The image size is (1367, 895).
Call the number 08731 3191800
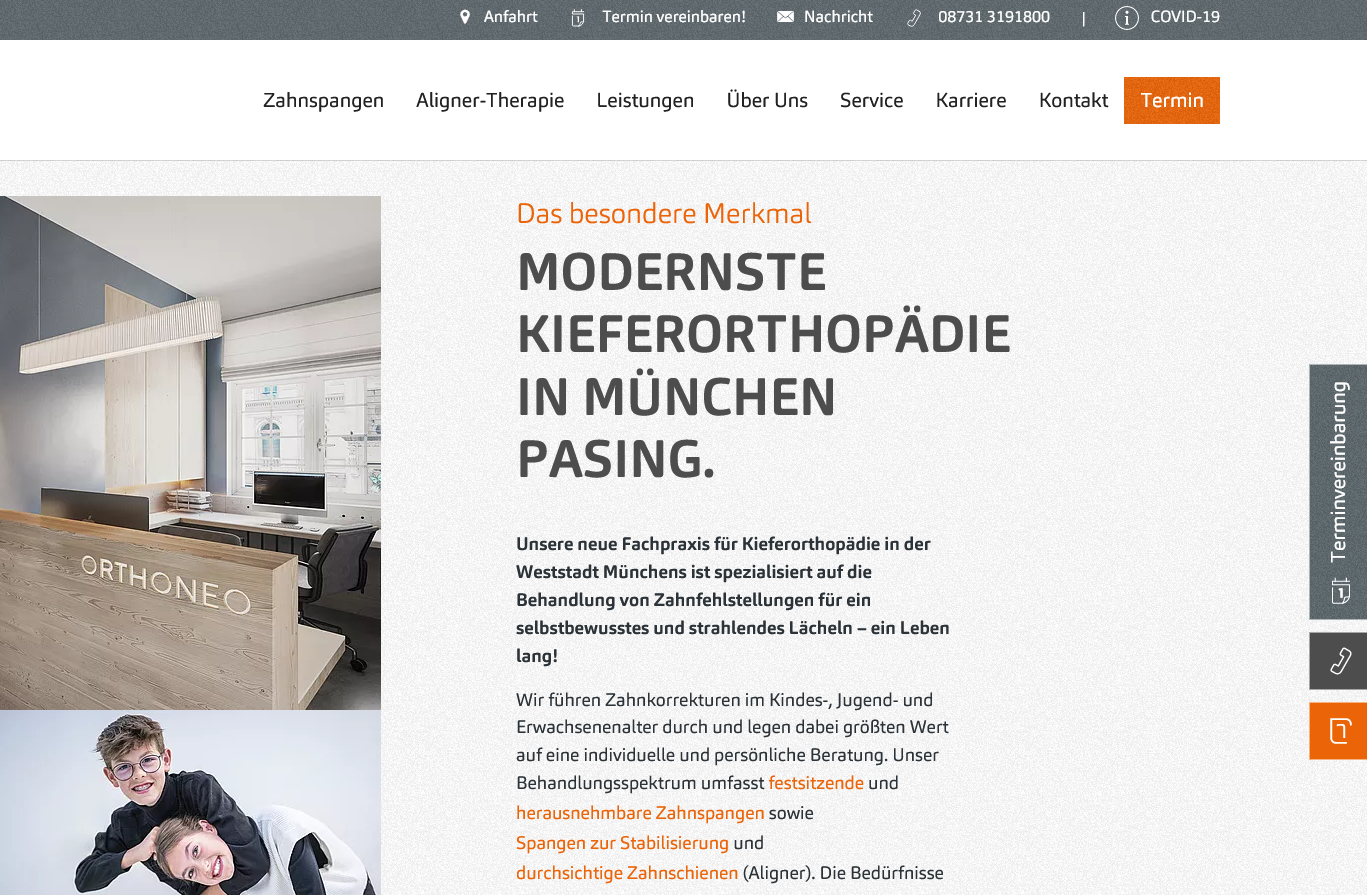[x=994, y=17]
